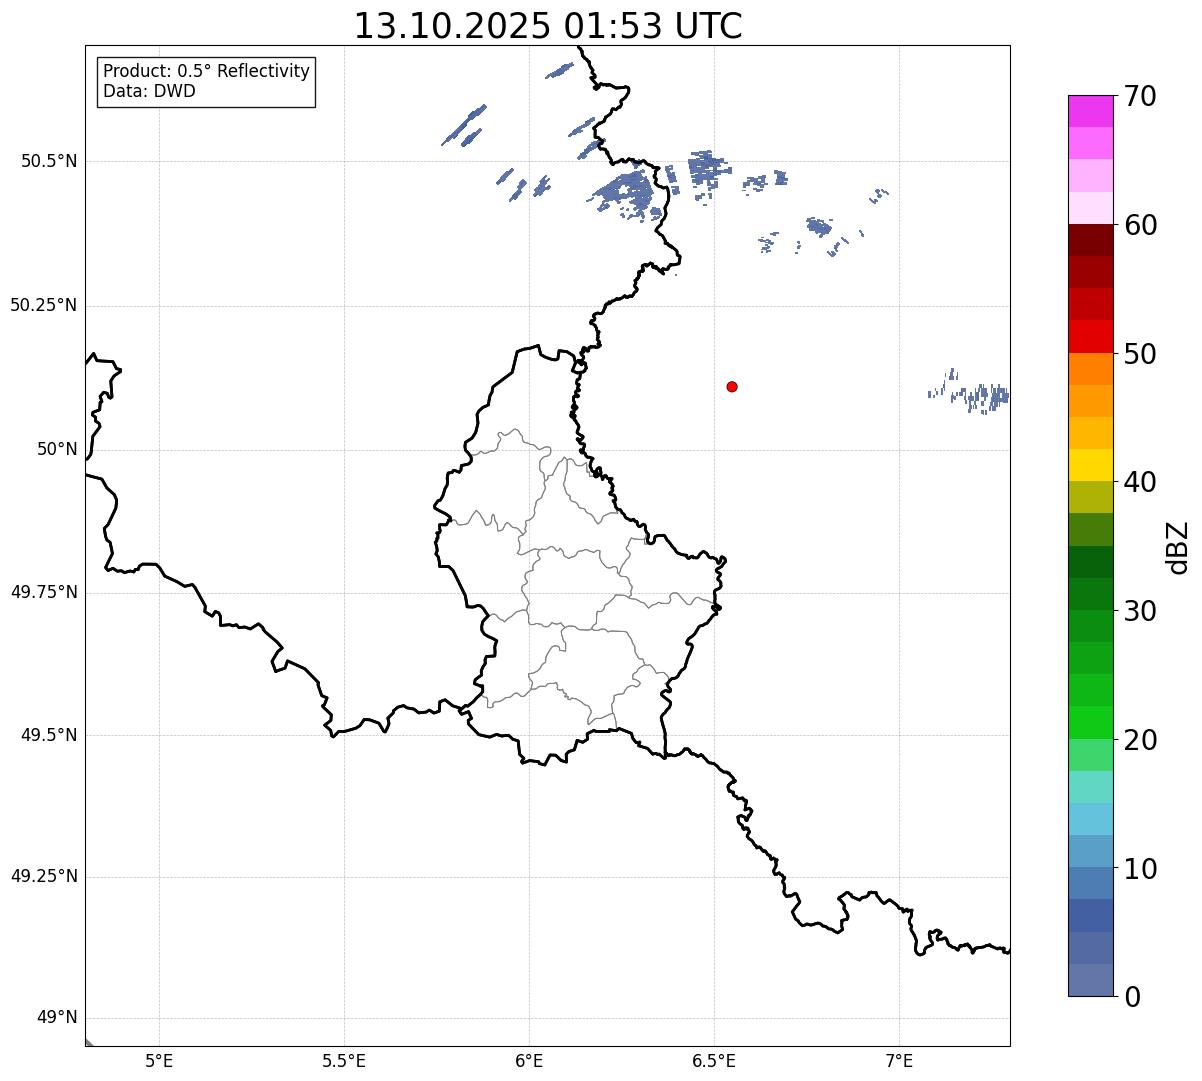Screen dimensions: 1202x1081
Task: Click the longitude label '6.5°E'
Action: pyautogui.click(x=714, y=1061)
